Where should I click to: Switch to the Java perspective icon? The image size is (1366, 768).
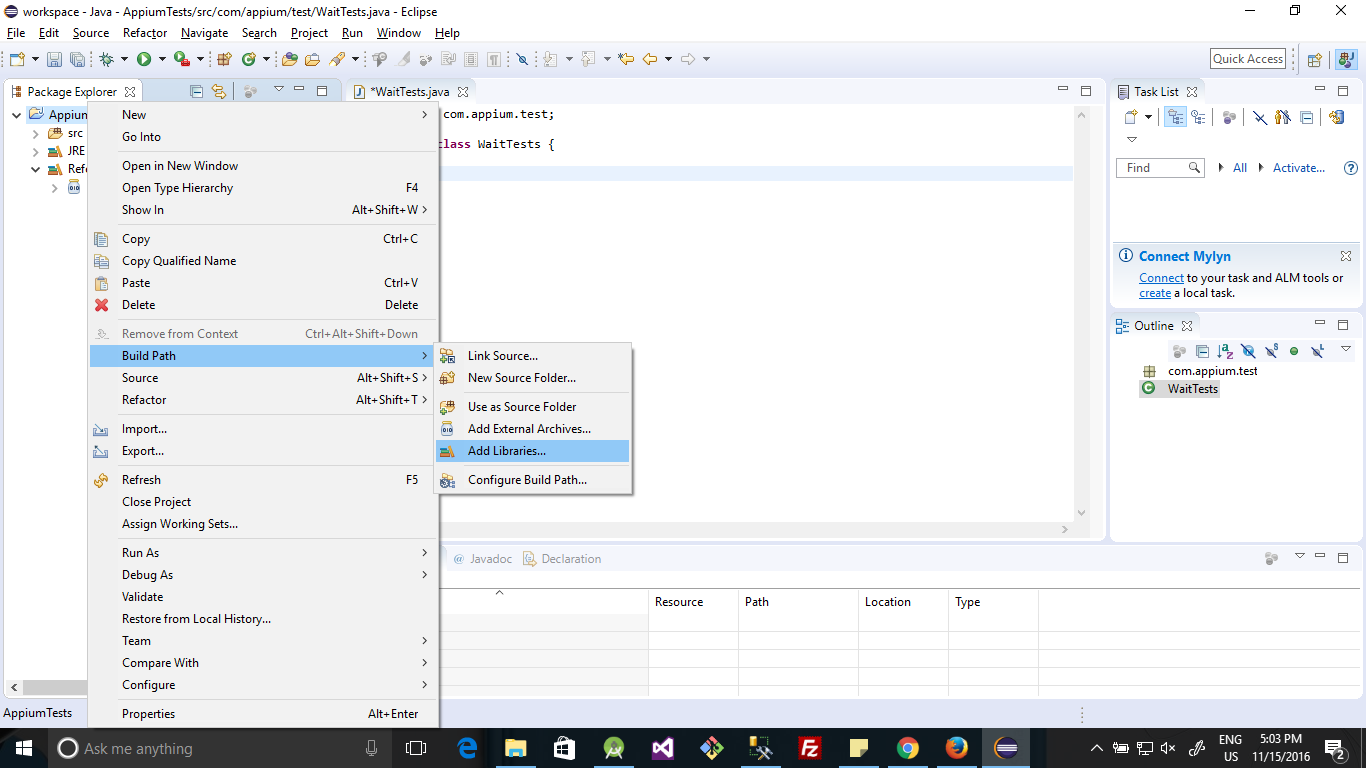(1345, 59)
